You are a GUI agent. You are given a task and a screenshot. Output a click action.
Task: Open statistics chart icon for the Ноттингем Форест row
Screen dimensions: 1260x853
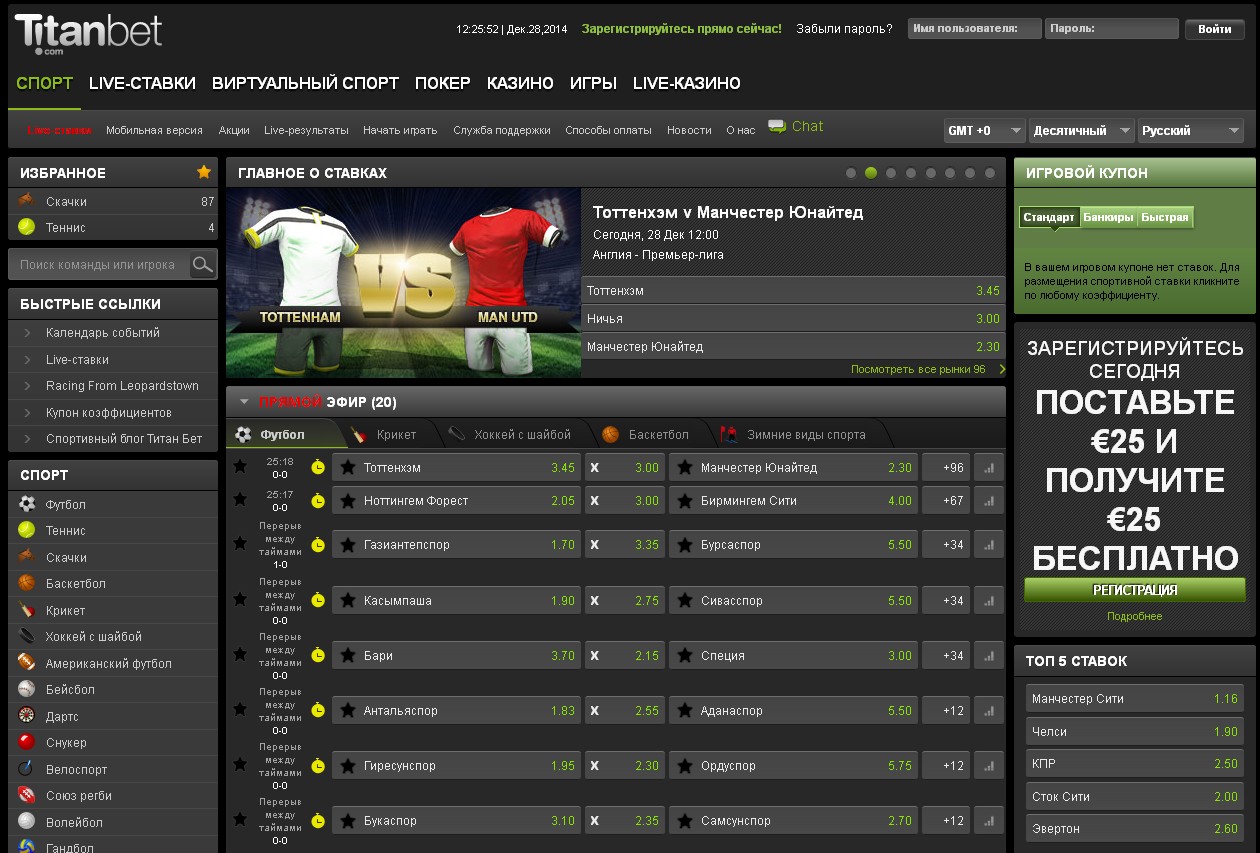point(990,500)
